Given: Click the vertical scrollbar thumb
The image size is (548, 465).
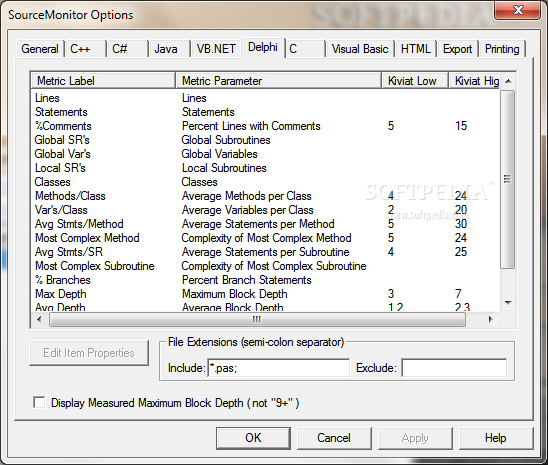Looking at the screenshot, I should pyautogui.click(x=508, y=179).
